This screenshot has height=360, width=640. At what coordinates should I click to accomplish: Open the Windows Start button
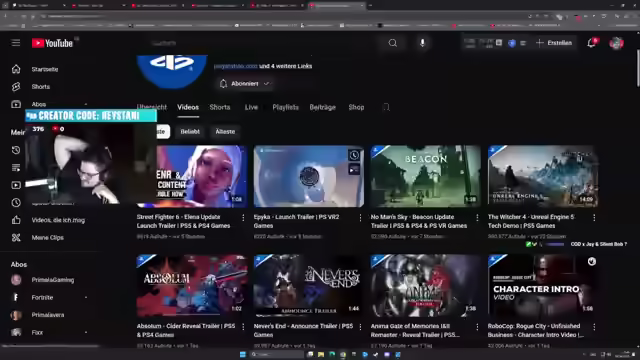coord(243,354)
